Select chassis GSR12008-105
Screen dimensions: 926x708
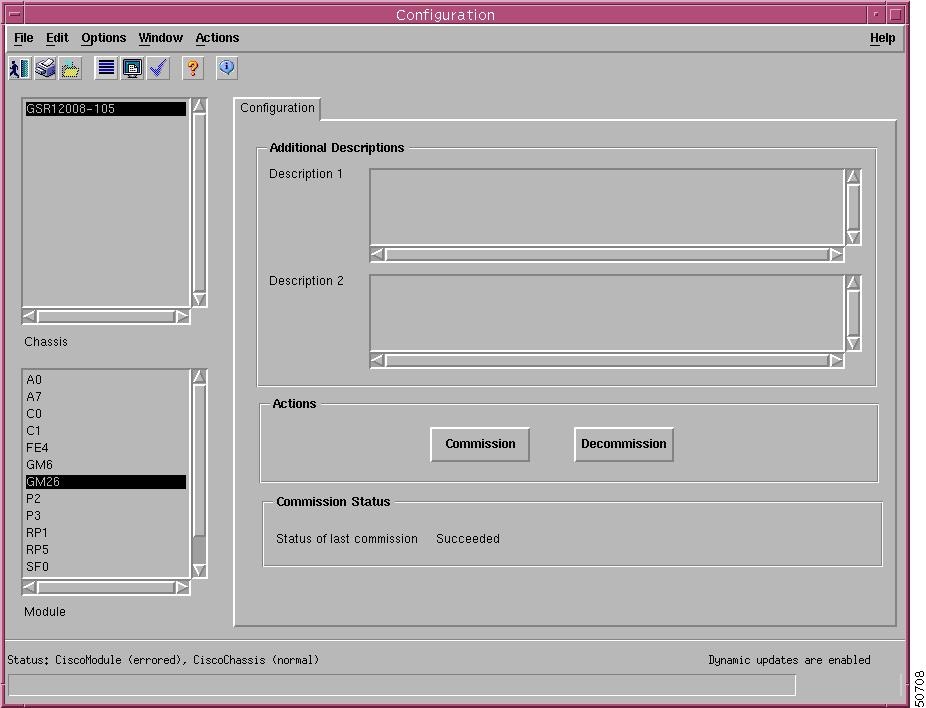point(106,109)
